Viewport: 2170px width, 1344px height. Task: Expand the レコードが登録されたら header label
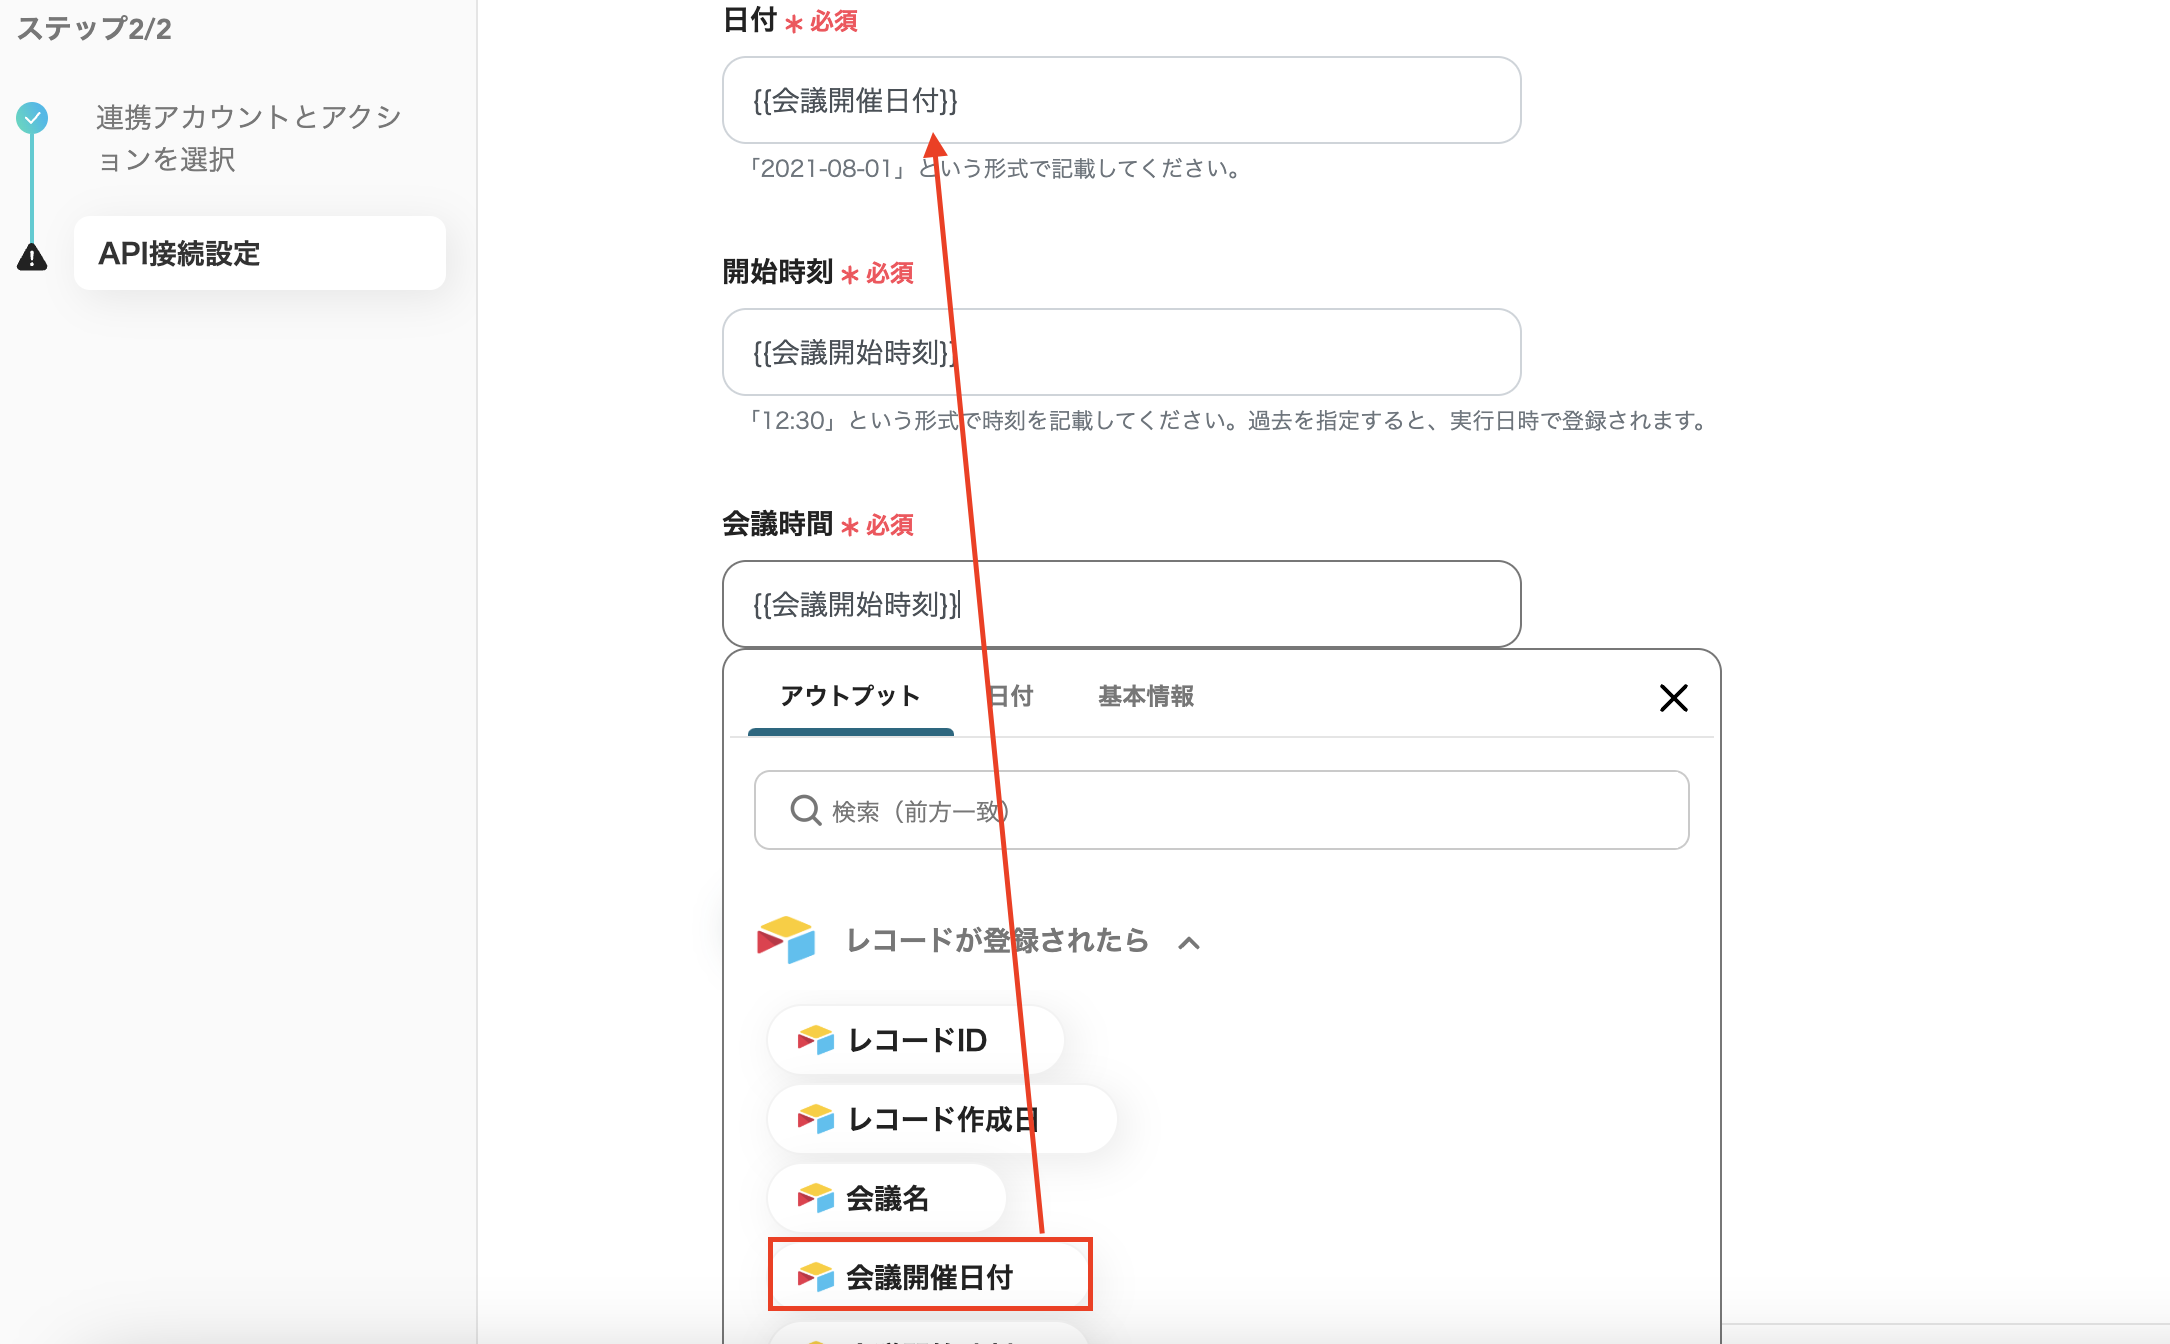click(996, 940)
